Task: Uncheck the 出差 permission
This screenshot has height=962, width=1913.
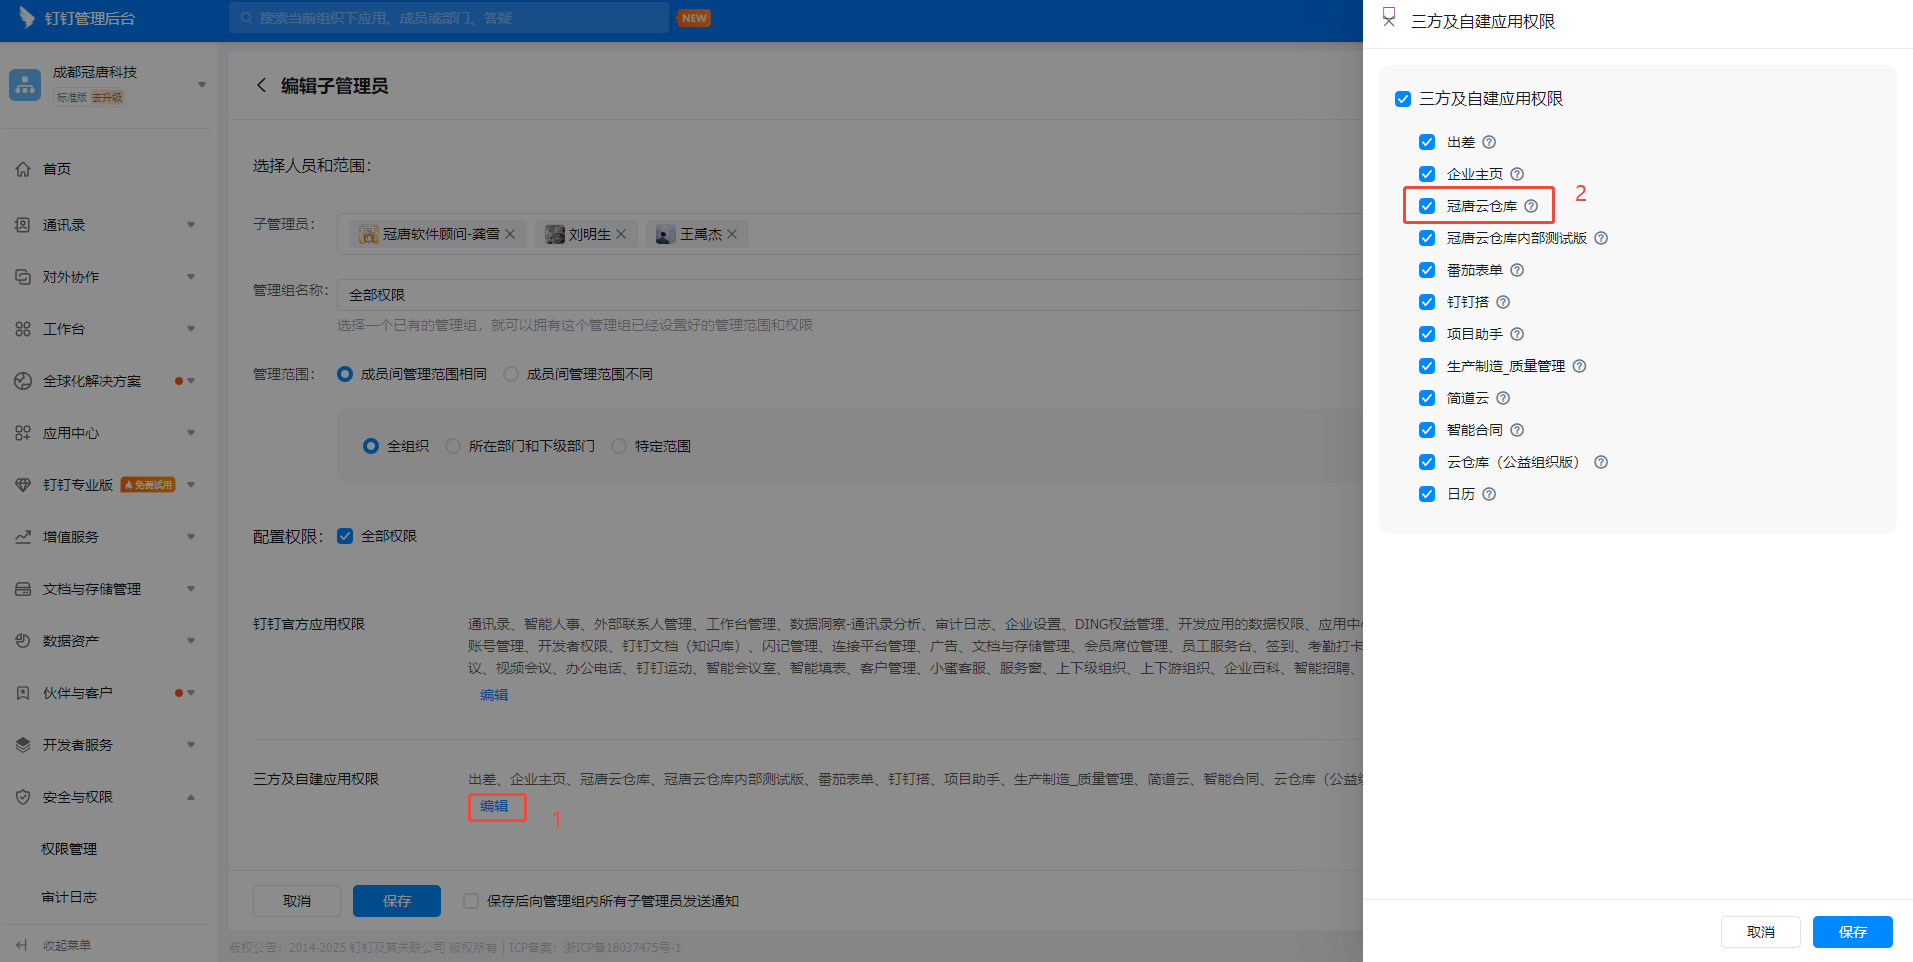Action: [x=1427, y=142]
